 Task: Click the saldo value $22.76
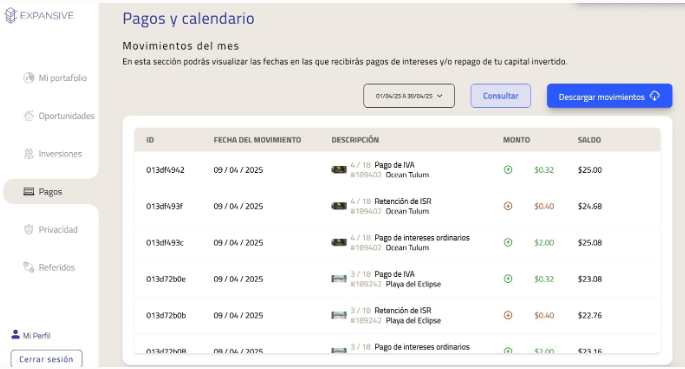coord(590,315)
